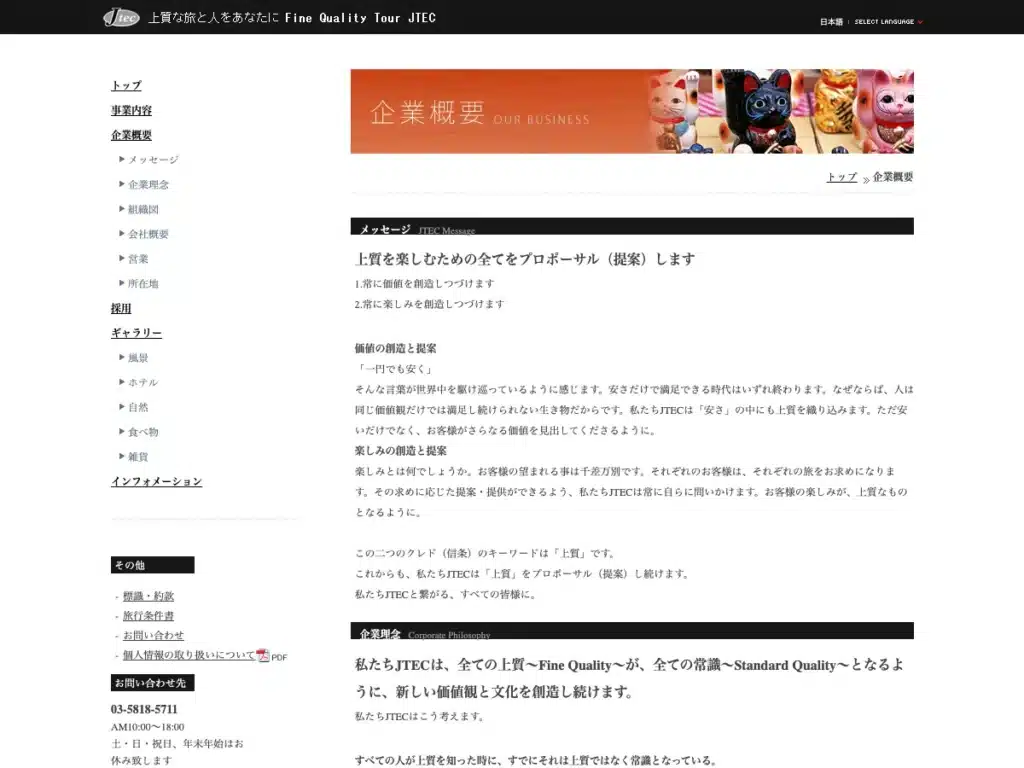Click the heading 楽しみの創造と提案
The width and height of the screenshot is (1024, 768).
[x=400, y=451]
